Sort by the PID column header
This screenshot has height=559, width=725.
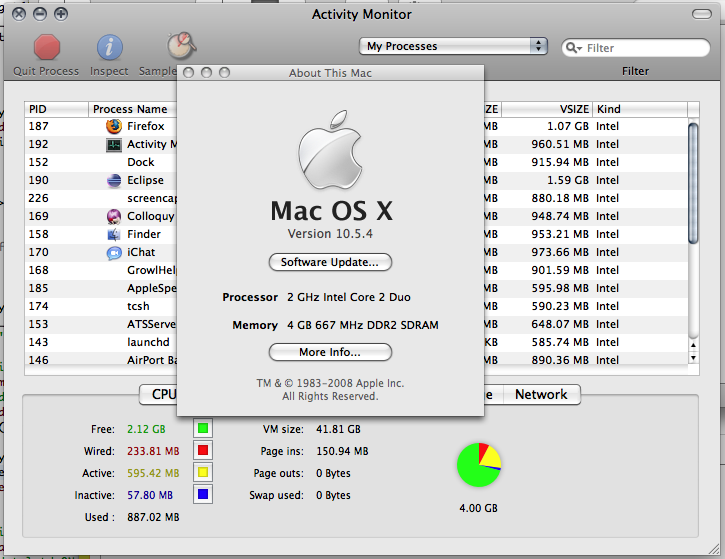click(56, 109)
